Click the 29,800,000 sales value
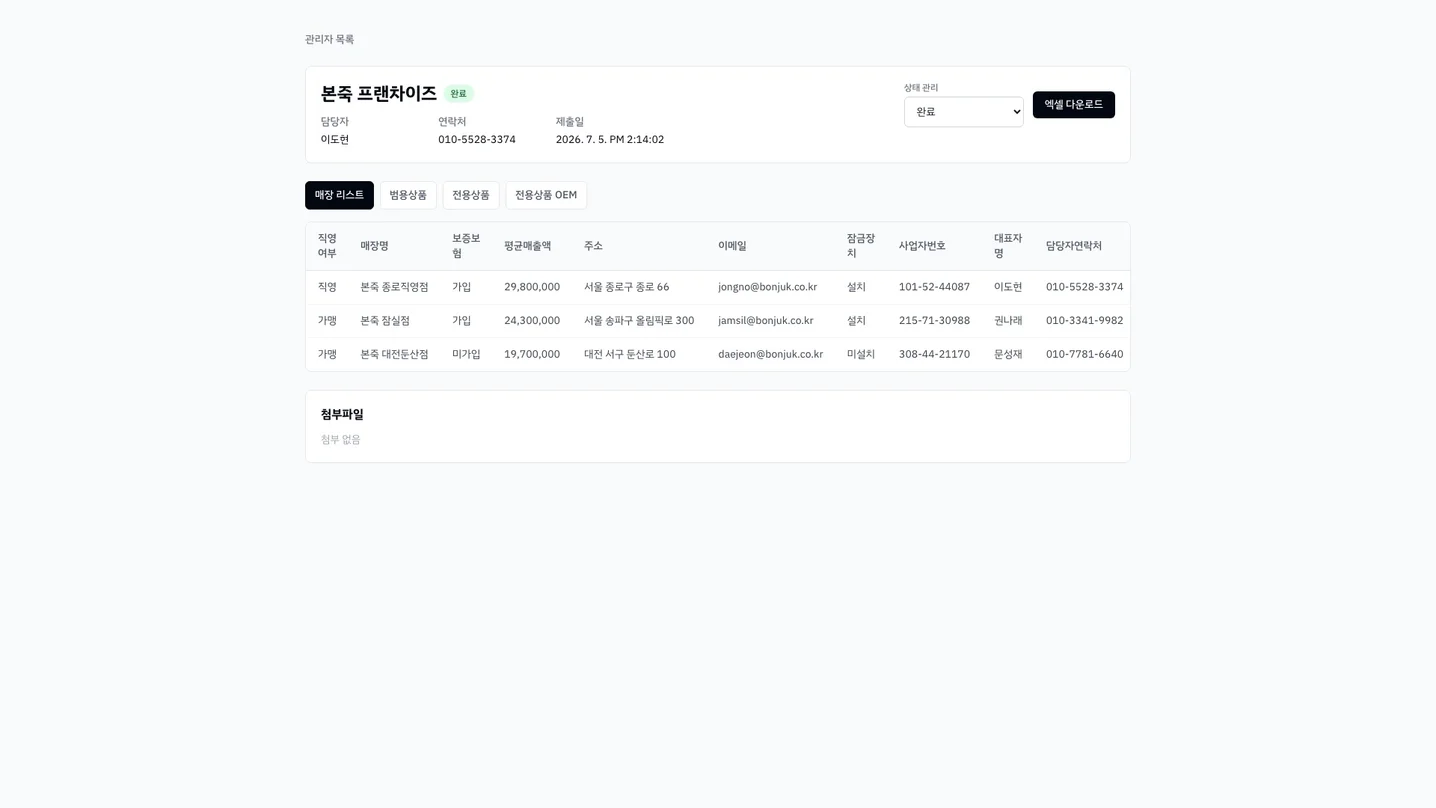 pyautogui.click(x=532, y=287)
